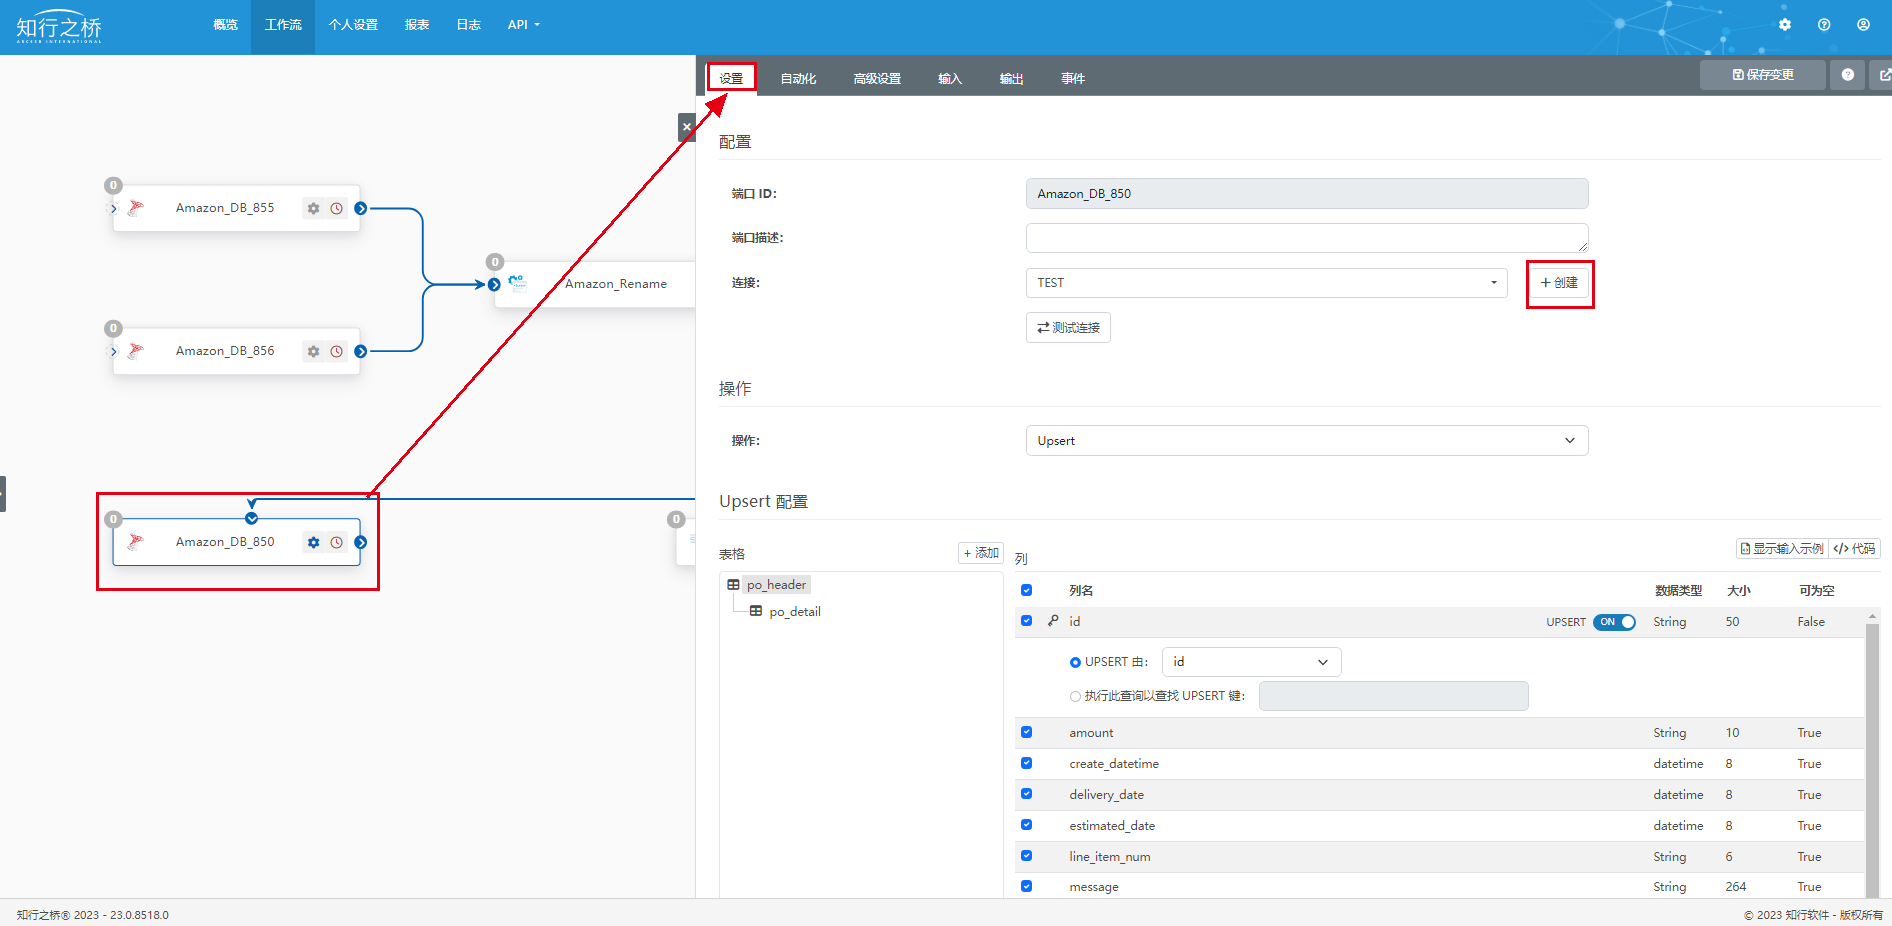1892x926 pixels.
Task: Open the 连接 TEST dropdown
Action: [1266, 283]
